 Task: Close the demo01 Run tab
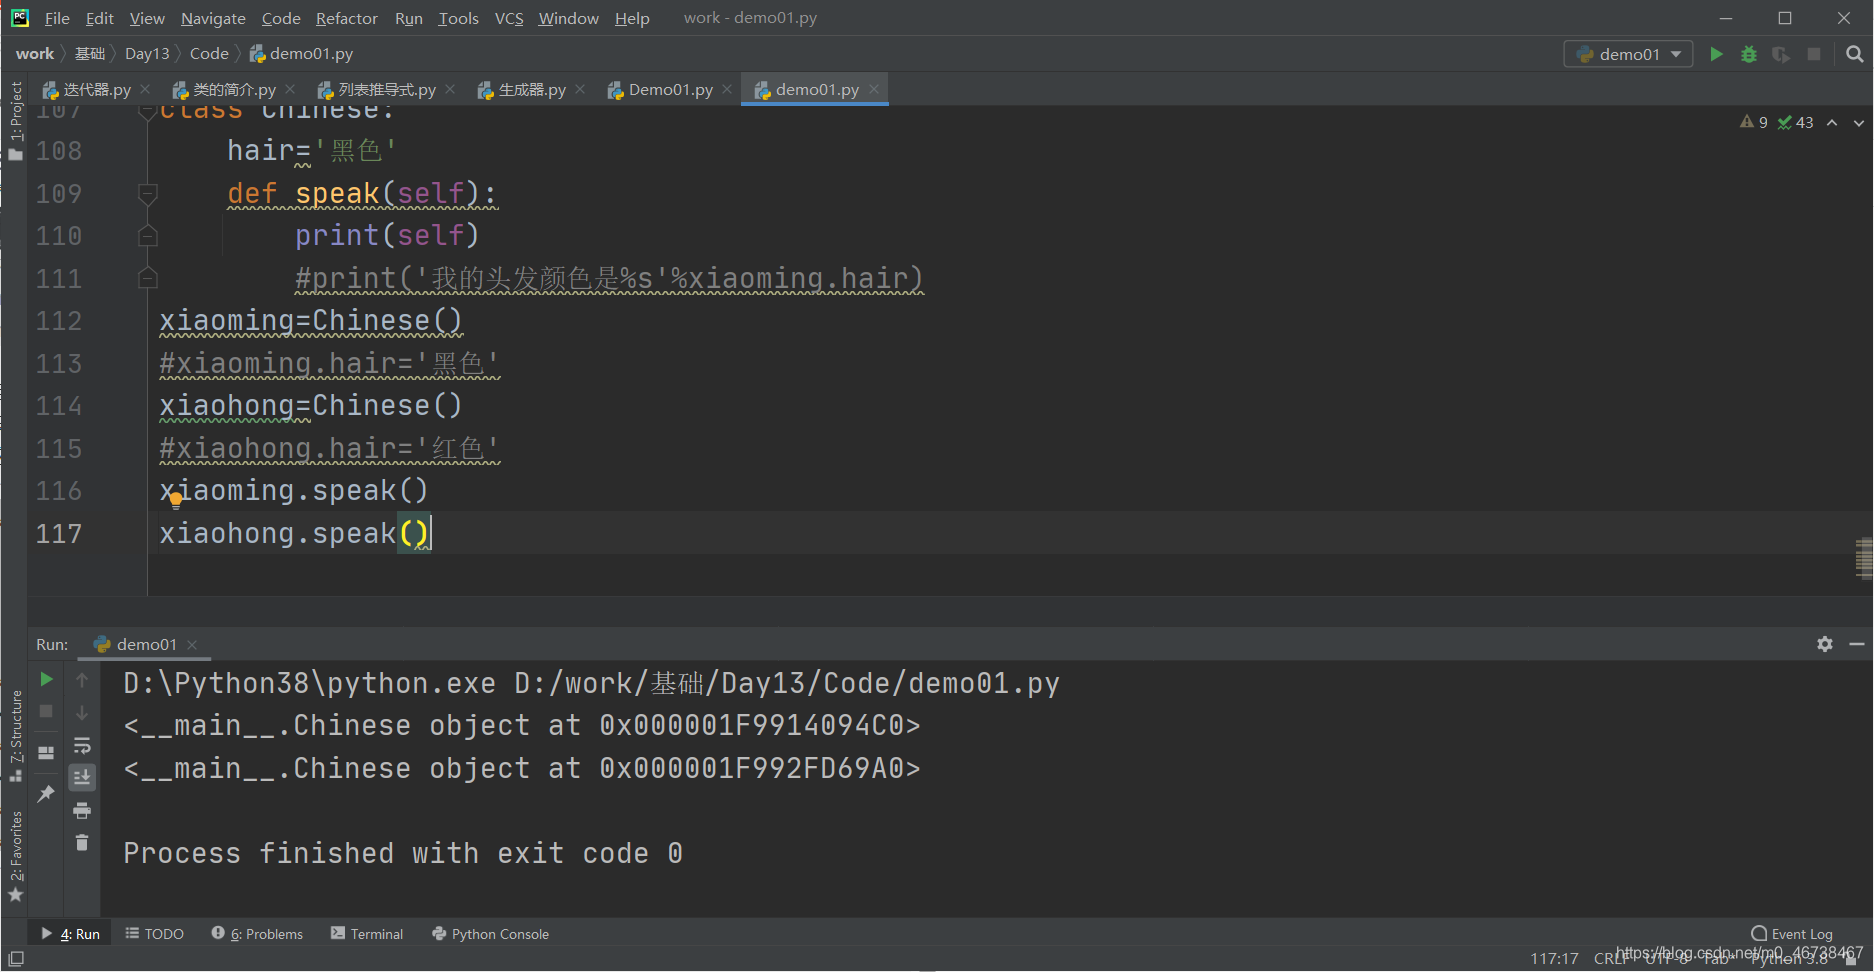click(x=192, y=645)
